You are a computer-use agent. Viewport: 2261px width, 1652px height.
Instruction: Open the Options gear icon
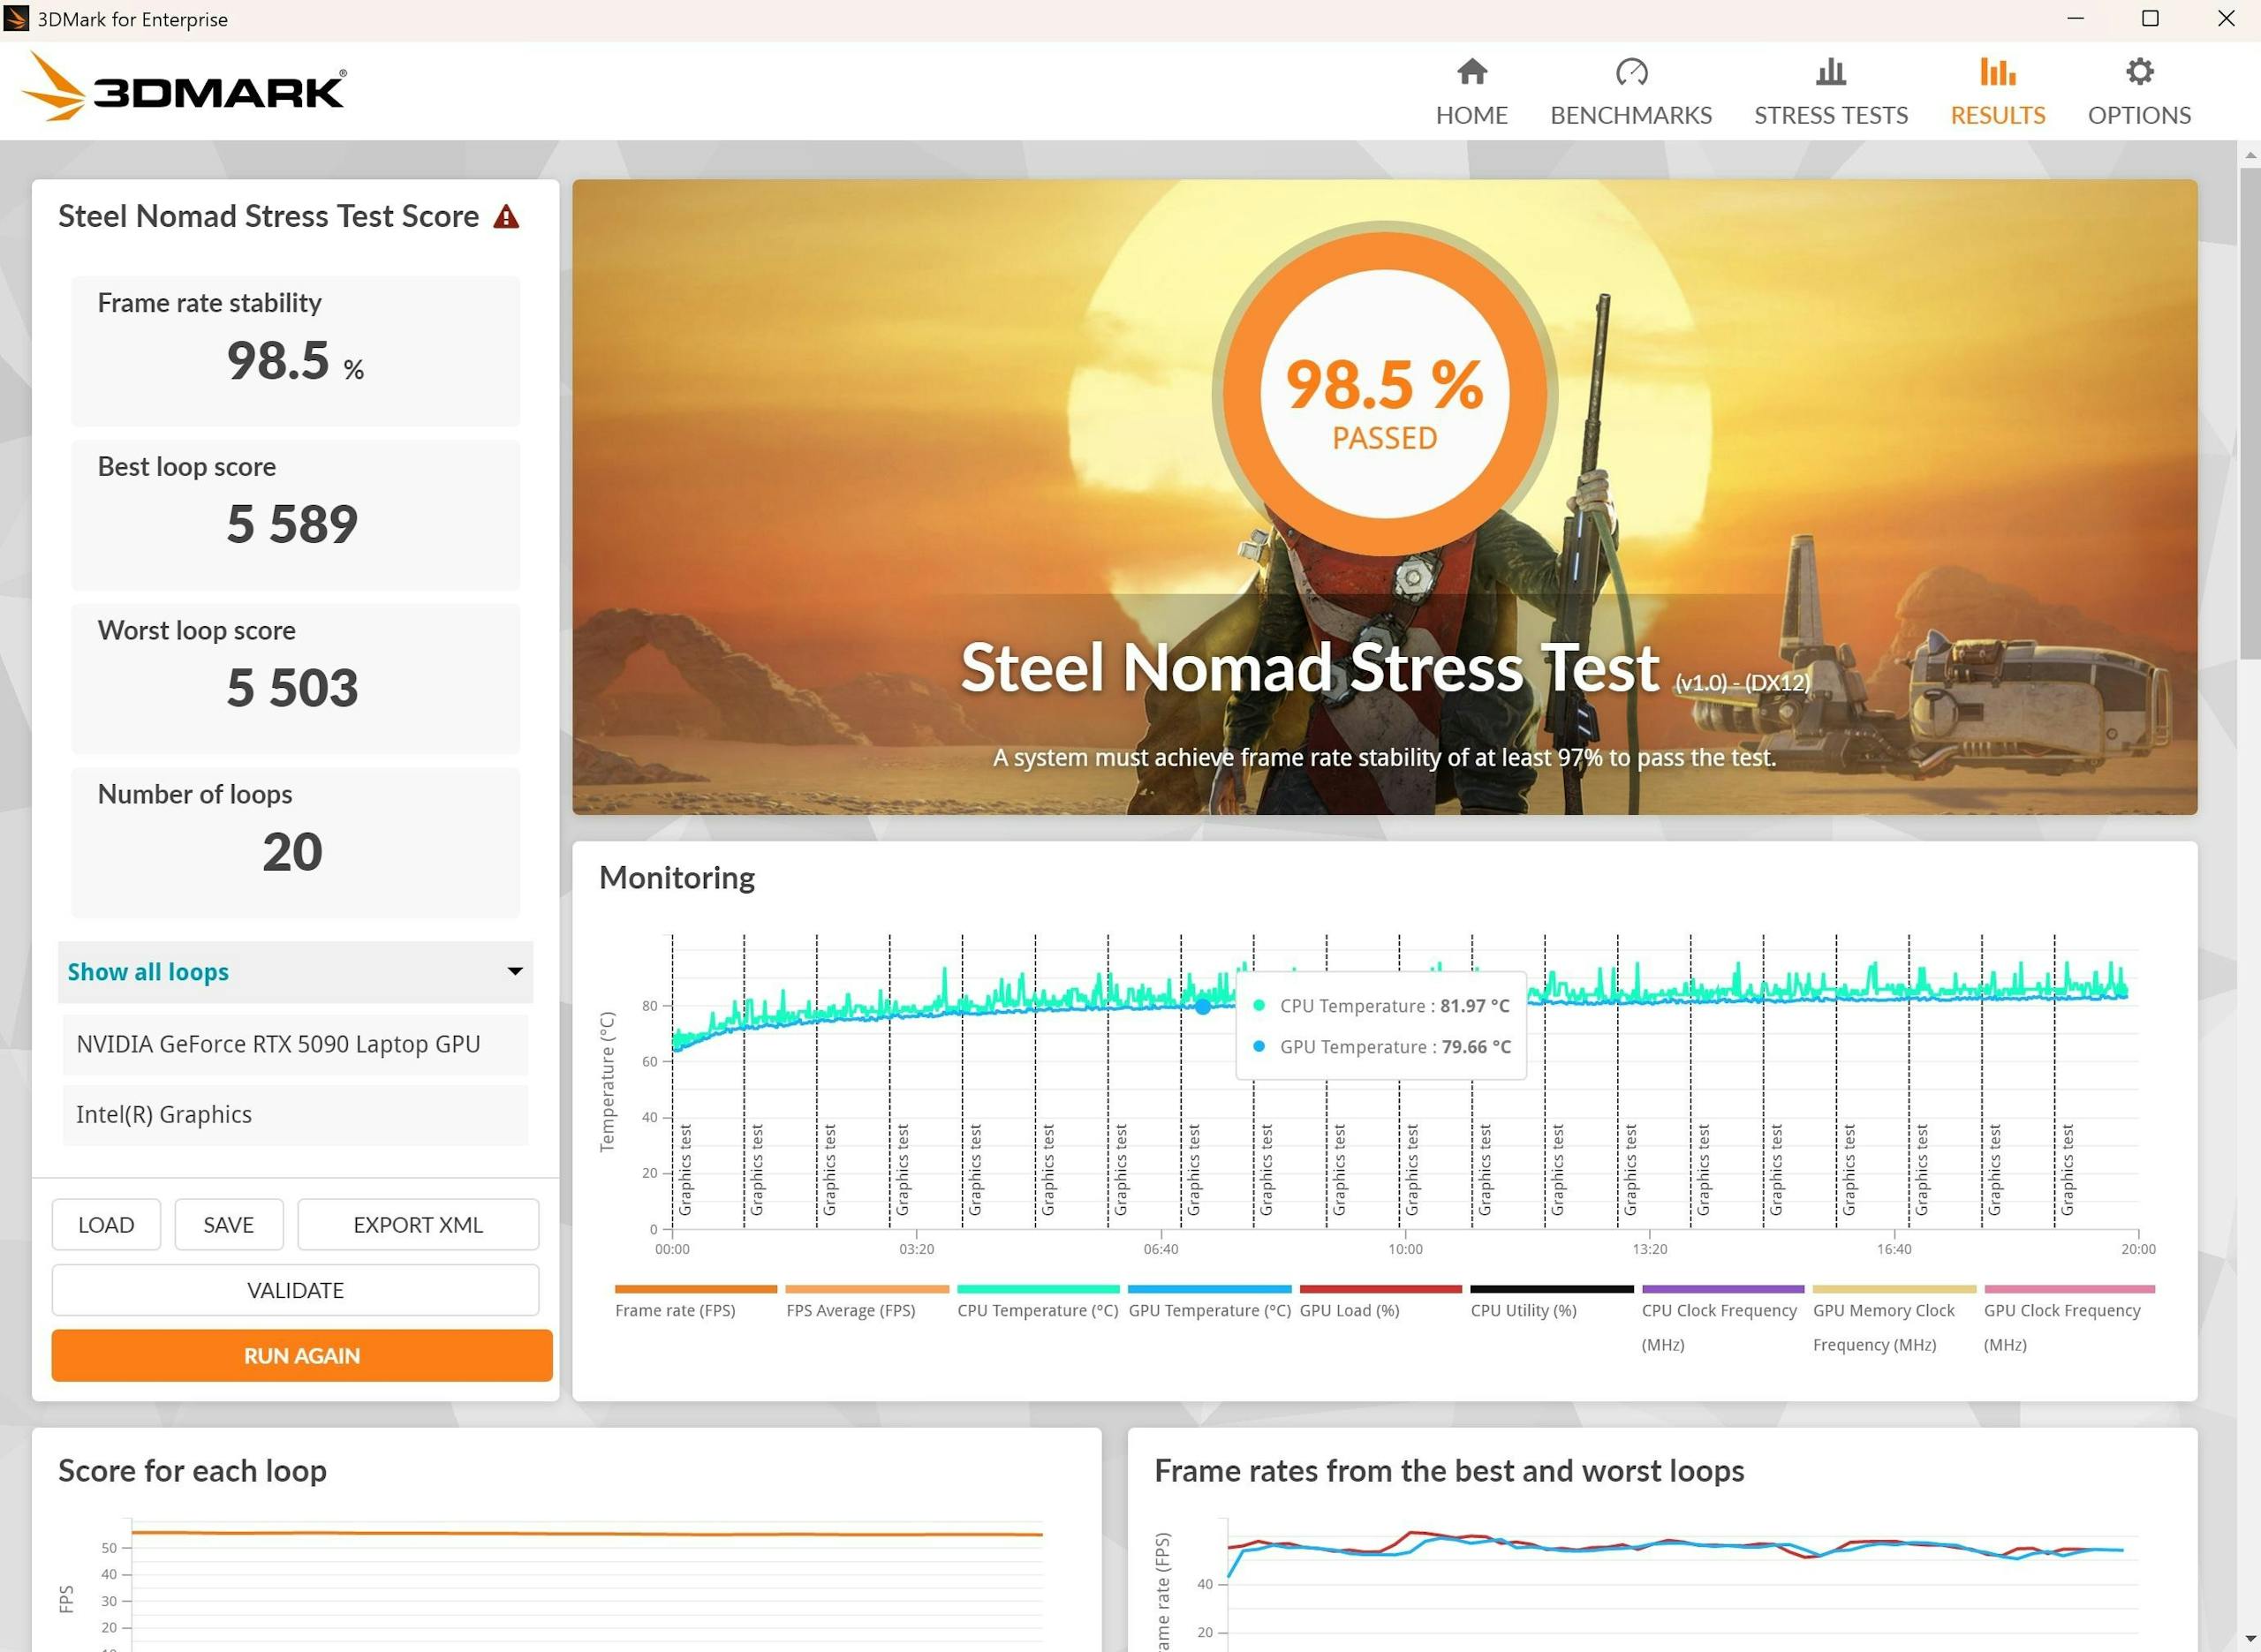click(2139, 72)
